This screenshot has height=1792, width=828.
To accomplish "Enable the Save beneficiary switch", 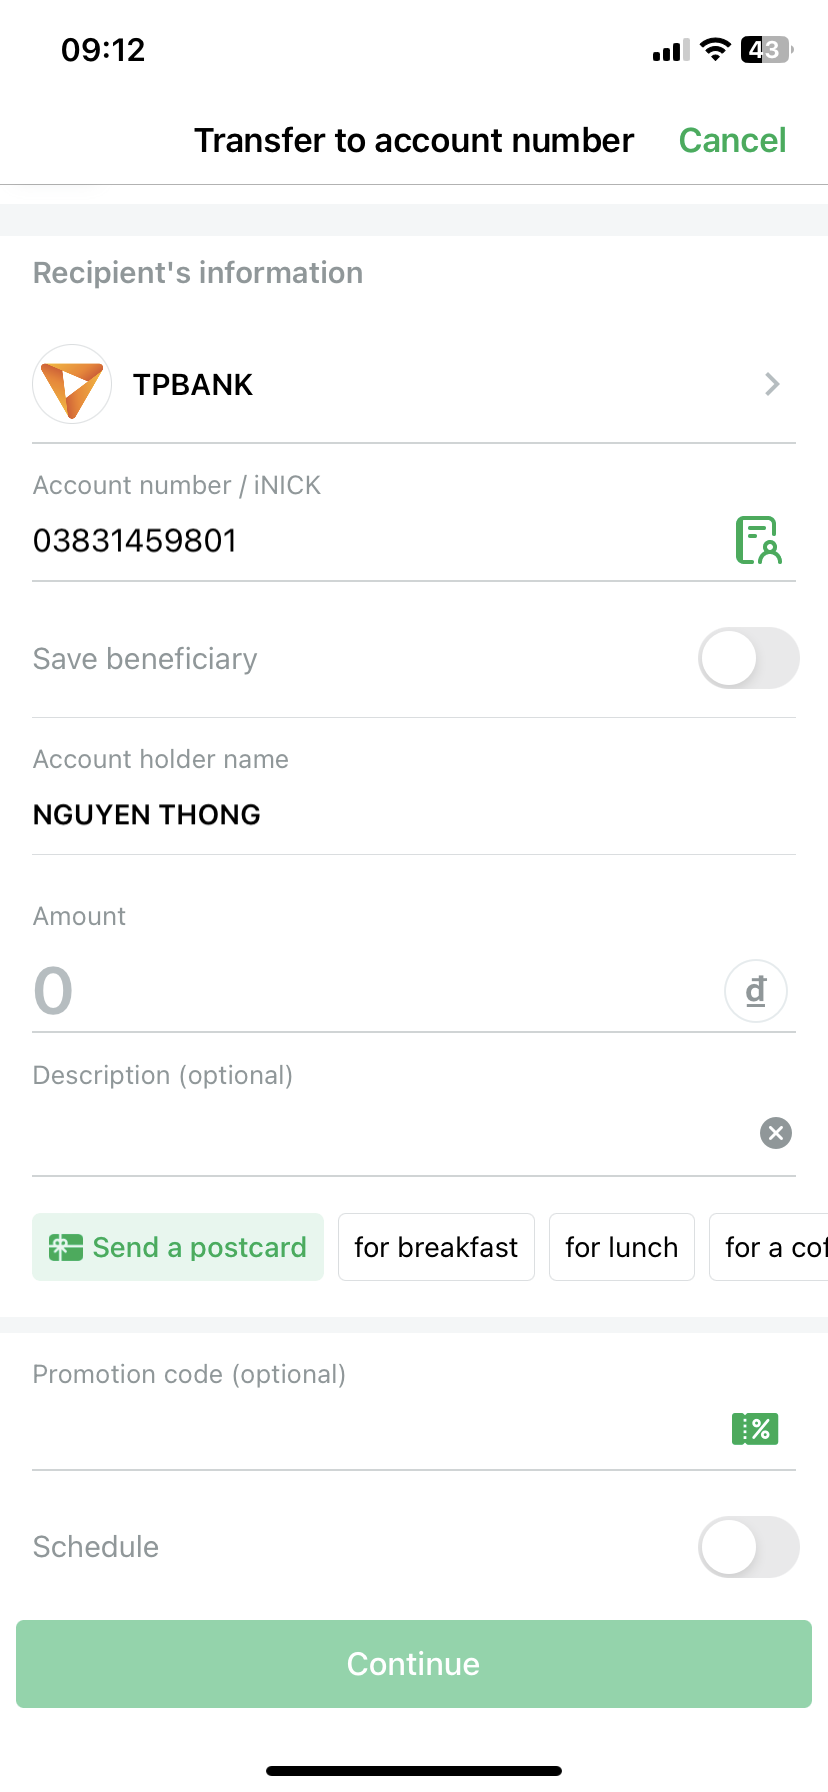I will tap(748, 659).
